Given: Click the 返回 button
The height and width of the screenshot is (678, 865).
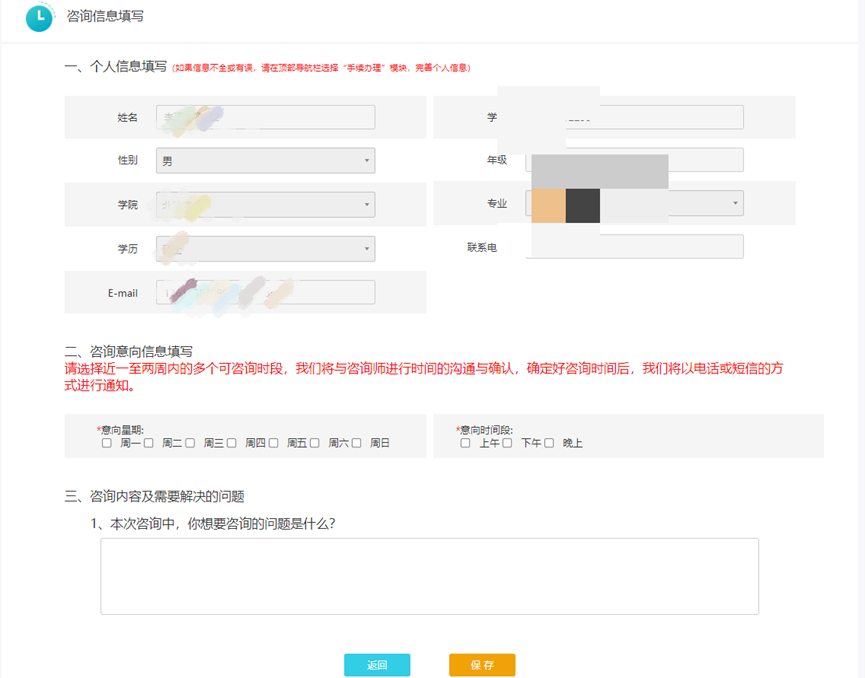Looking at the screenshot, I should [x=377, y=665].
